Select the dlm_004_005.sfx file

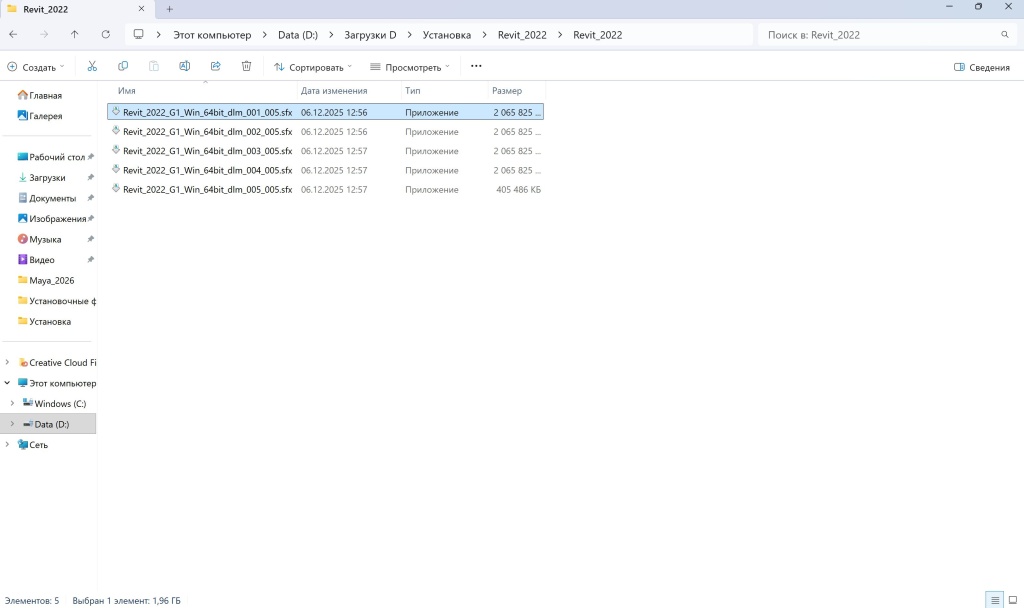[325, 170]
